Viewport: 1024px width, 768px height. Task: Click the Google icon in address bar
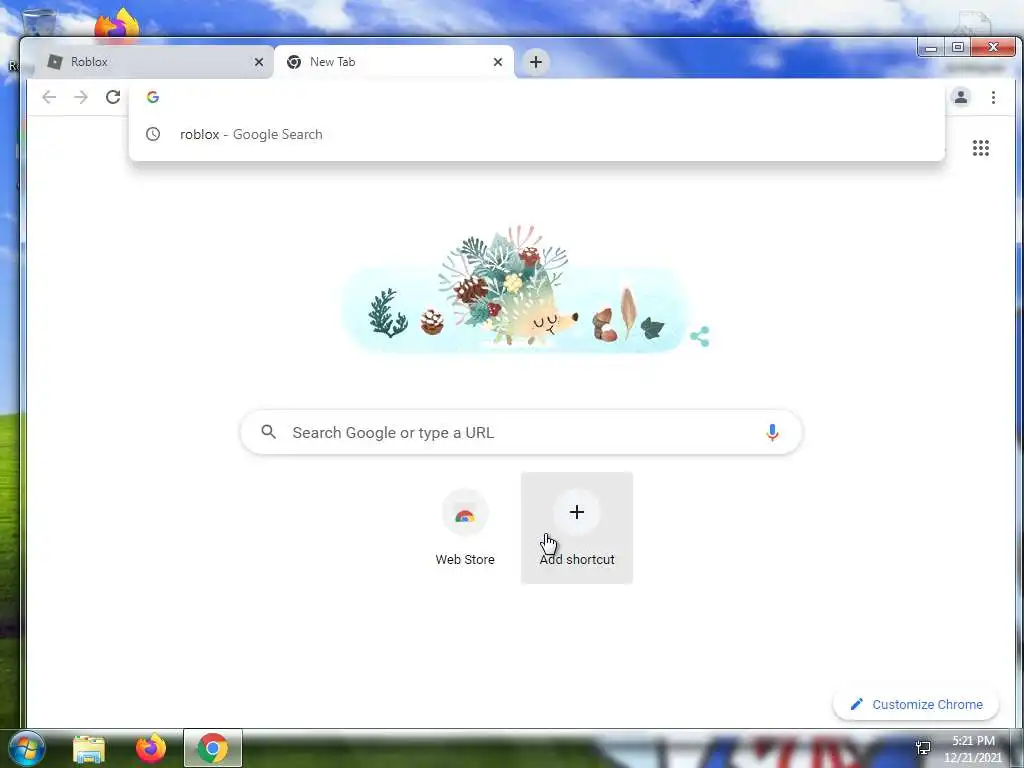click(153, 97)
